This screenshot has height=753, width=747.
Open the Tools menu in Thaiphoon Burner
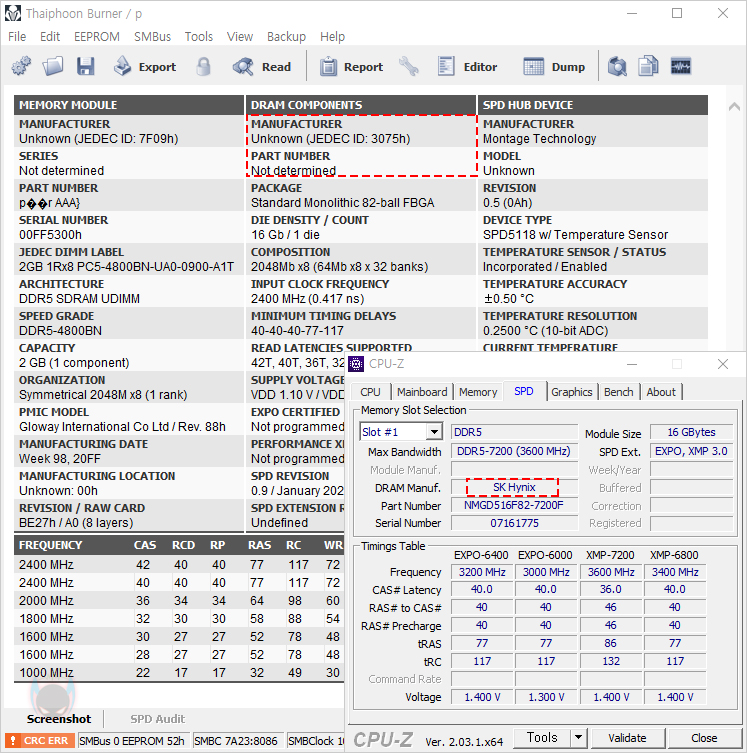point(199,36)
